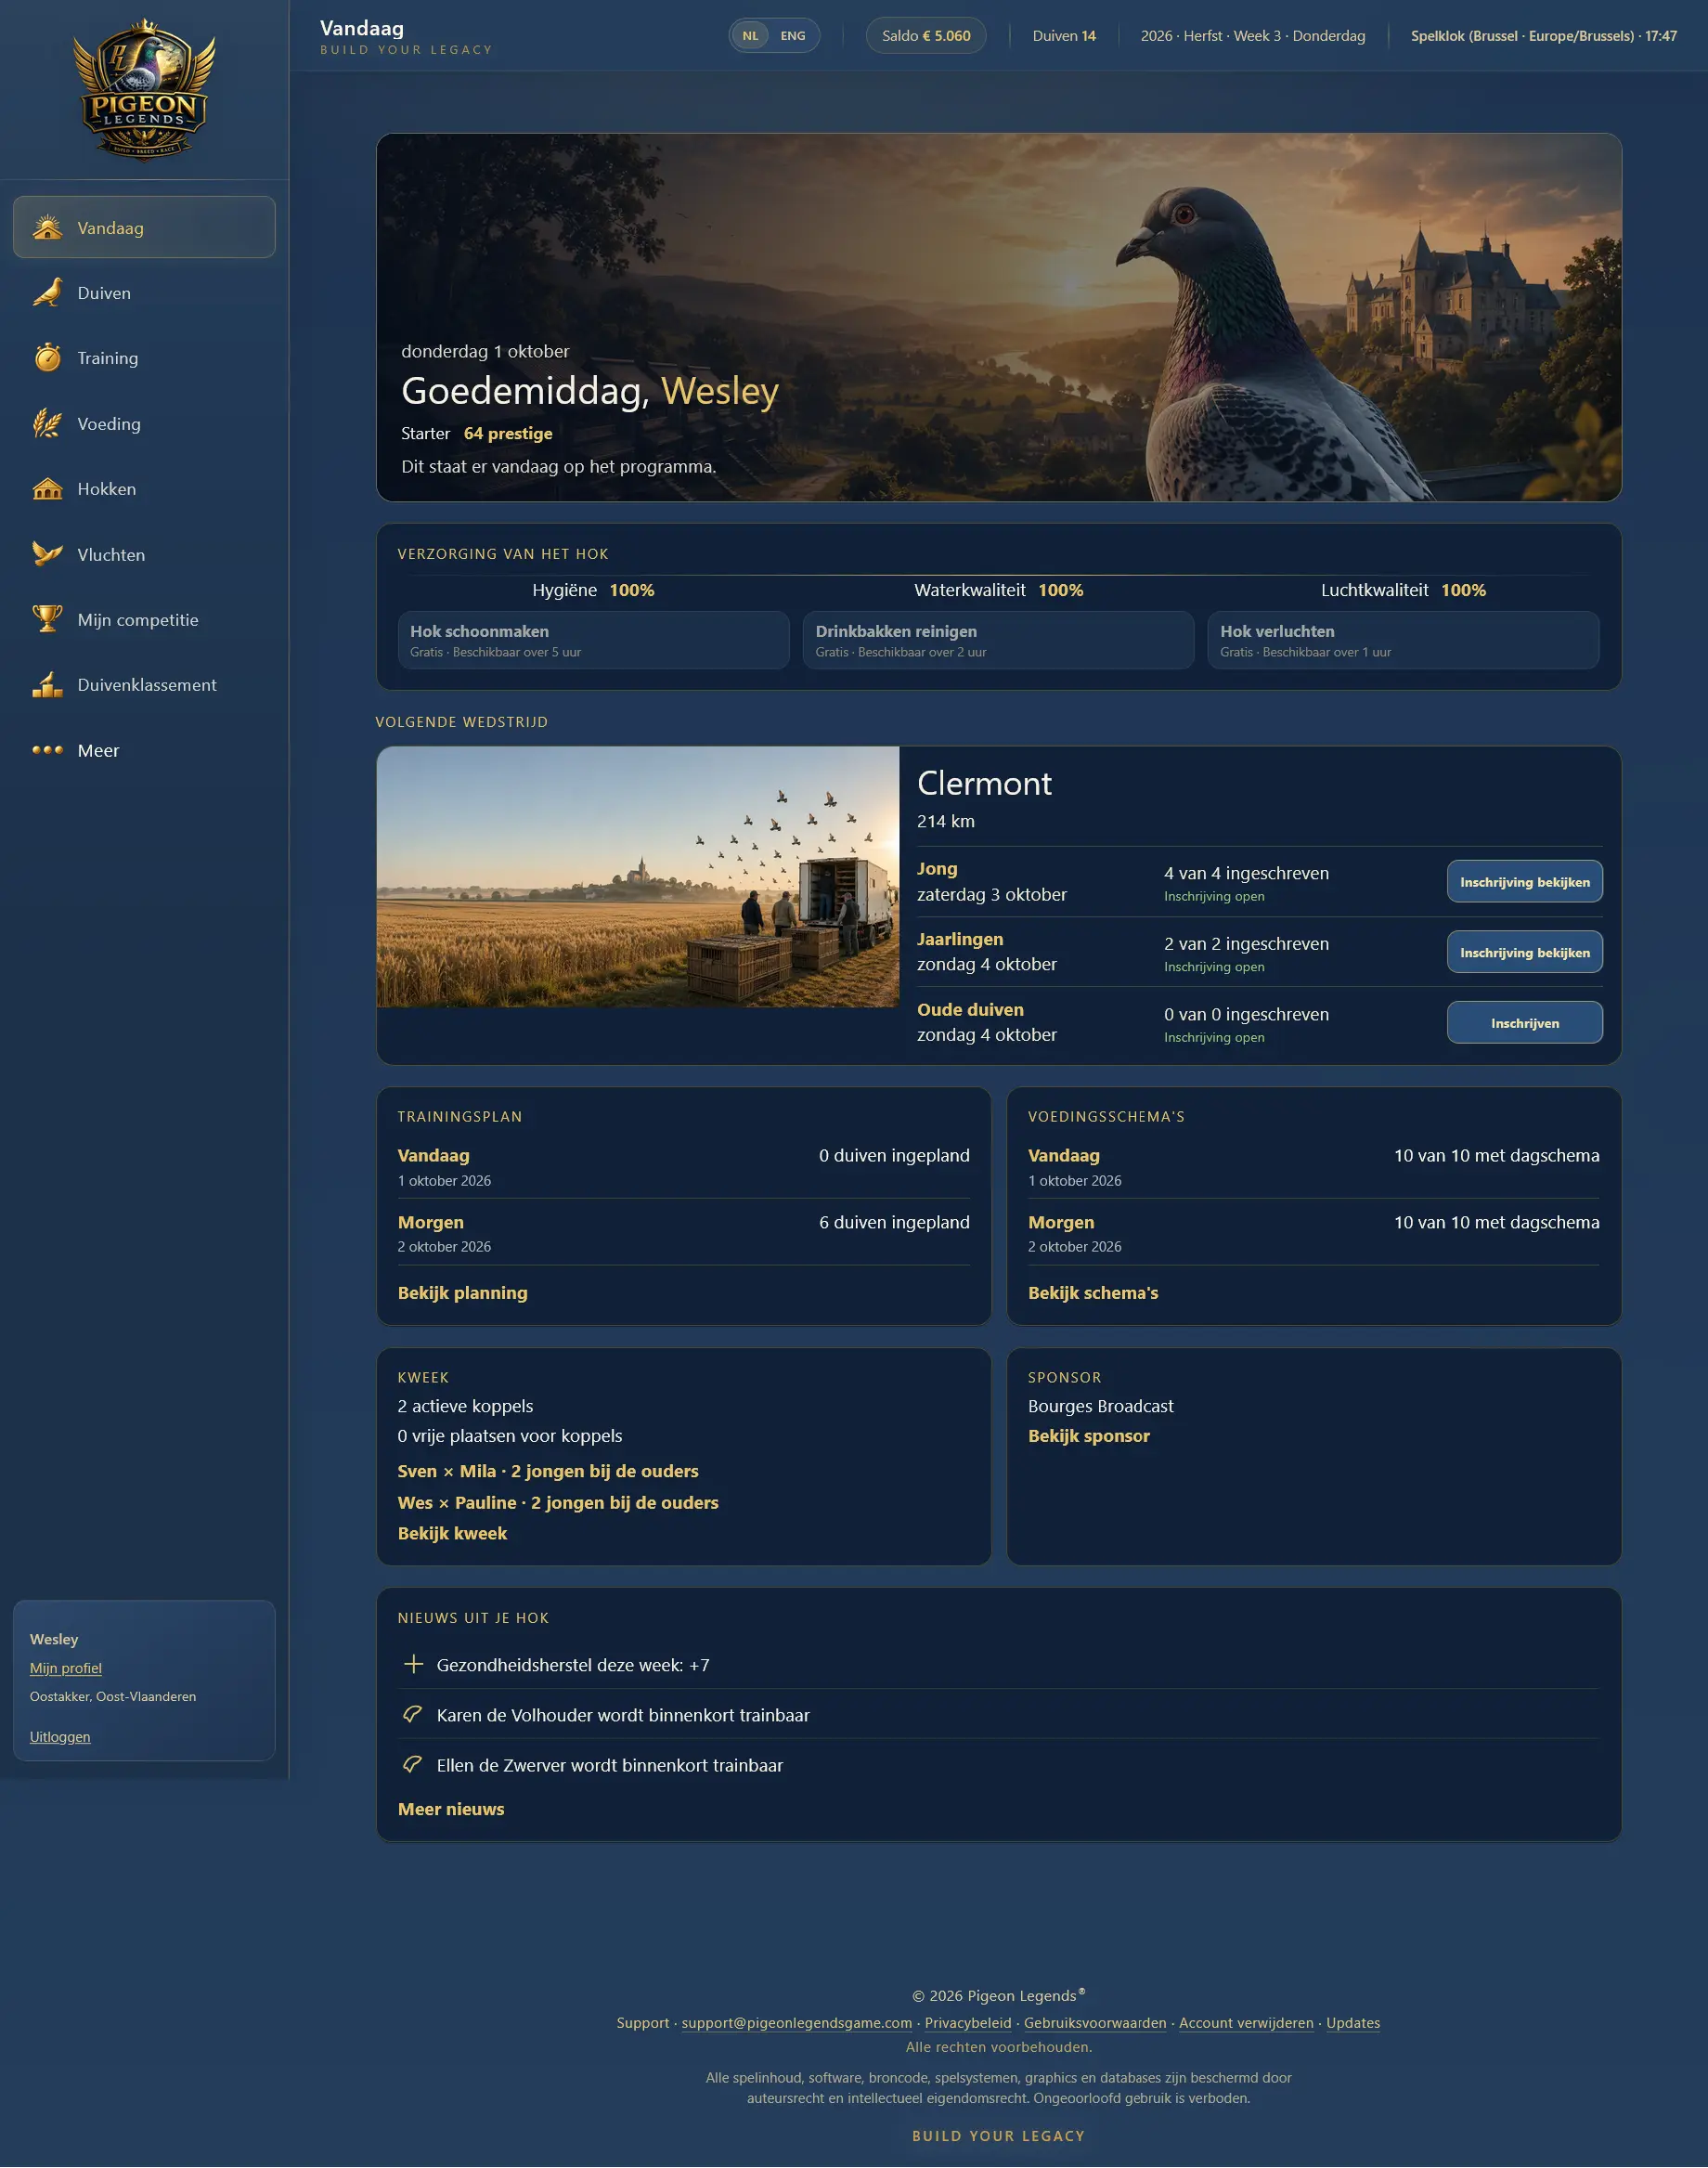Screen dimensions: 1708x2168
Task: Click the support email address
Action: click(797, 2023)
